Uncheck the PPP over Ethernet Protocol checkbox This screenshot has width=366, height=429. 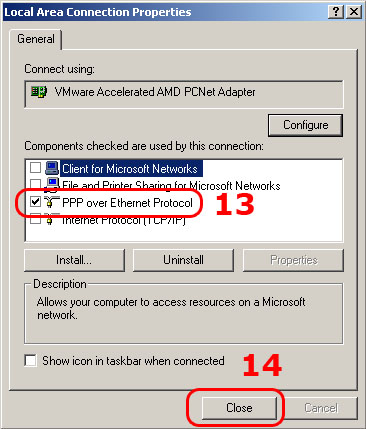point(35,202)
